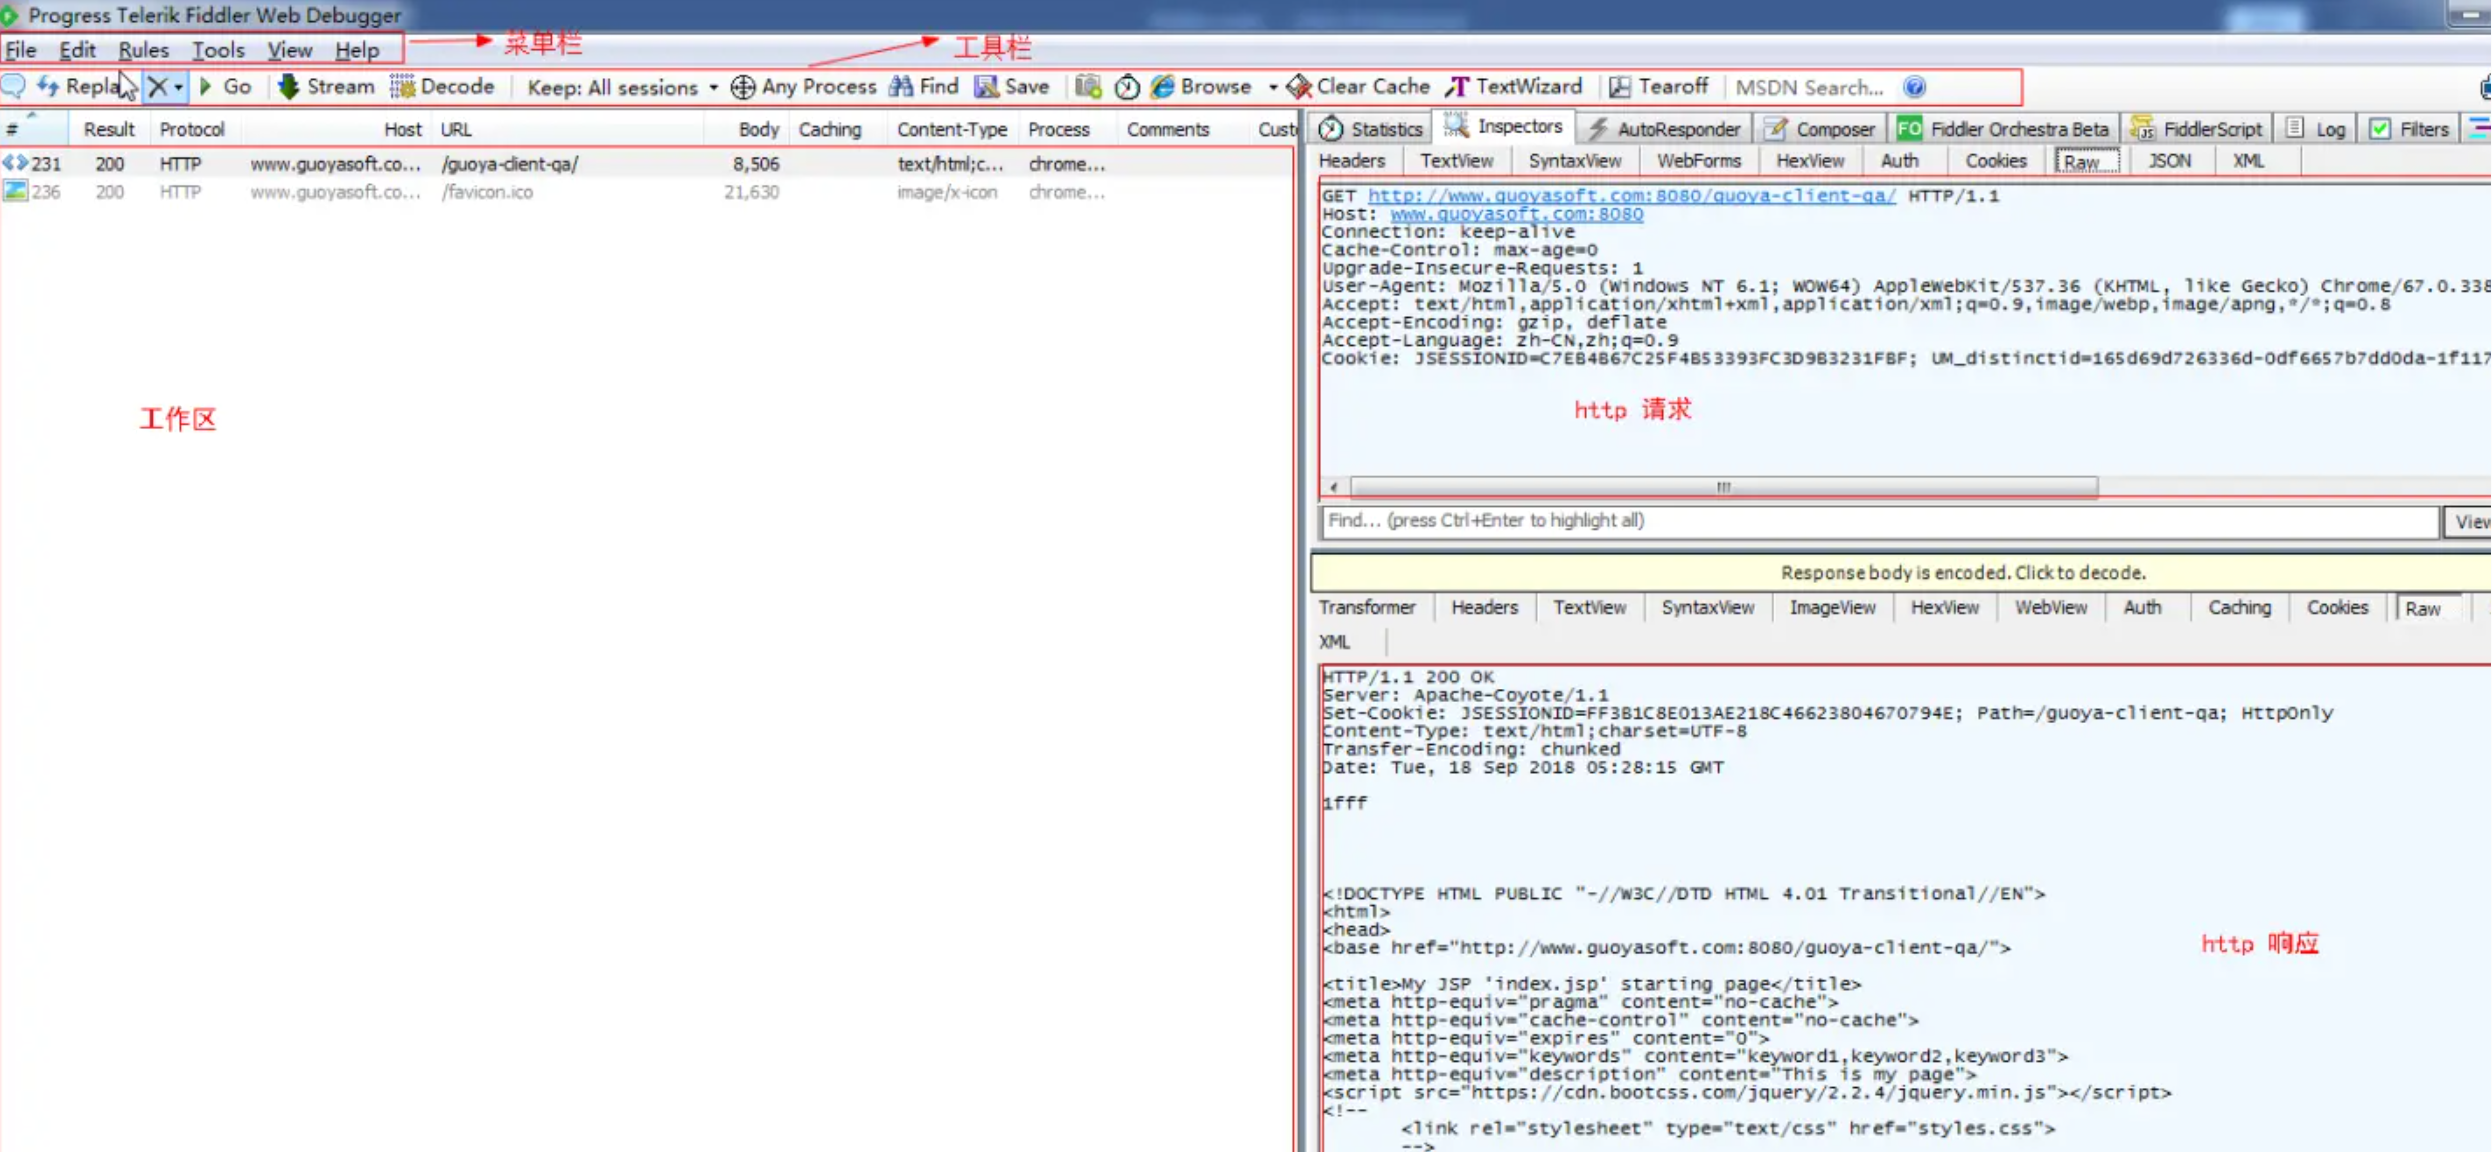Open the TextWizard tool
Image resolution: width=2492 pixels, height=1152 pixels.
(1514, 87)
